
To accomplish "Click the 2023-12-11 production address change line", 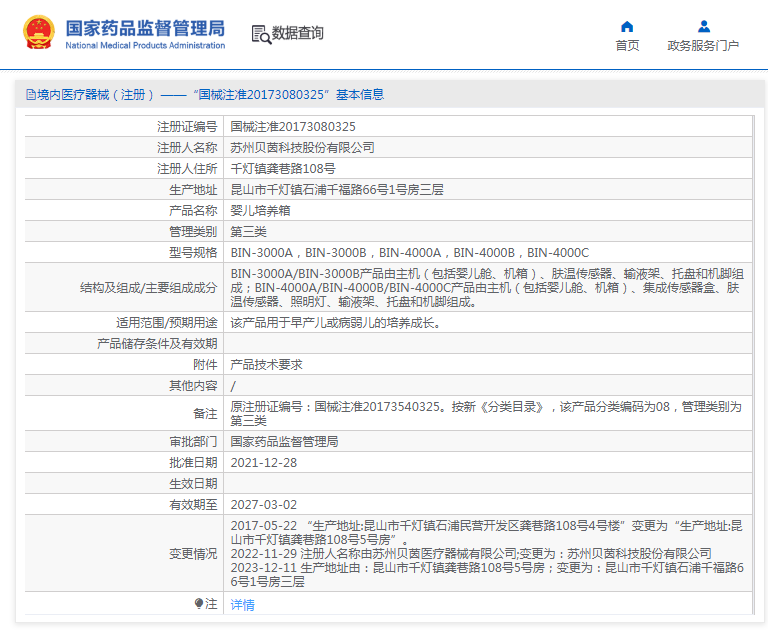I will pyautogui.click(x=487, y=575).
